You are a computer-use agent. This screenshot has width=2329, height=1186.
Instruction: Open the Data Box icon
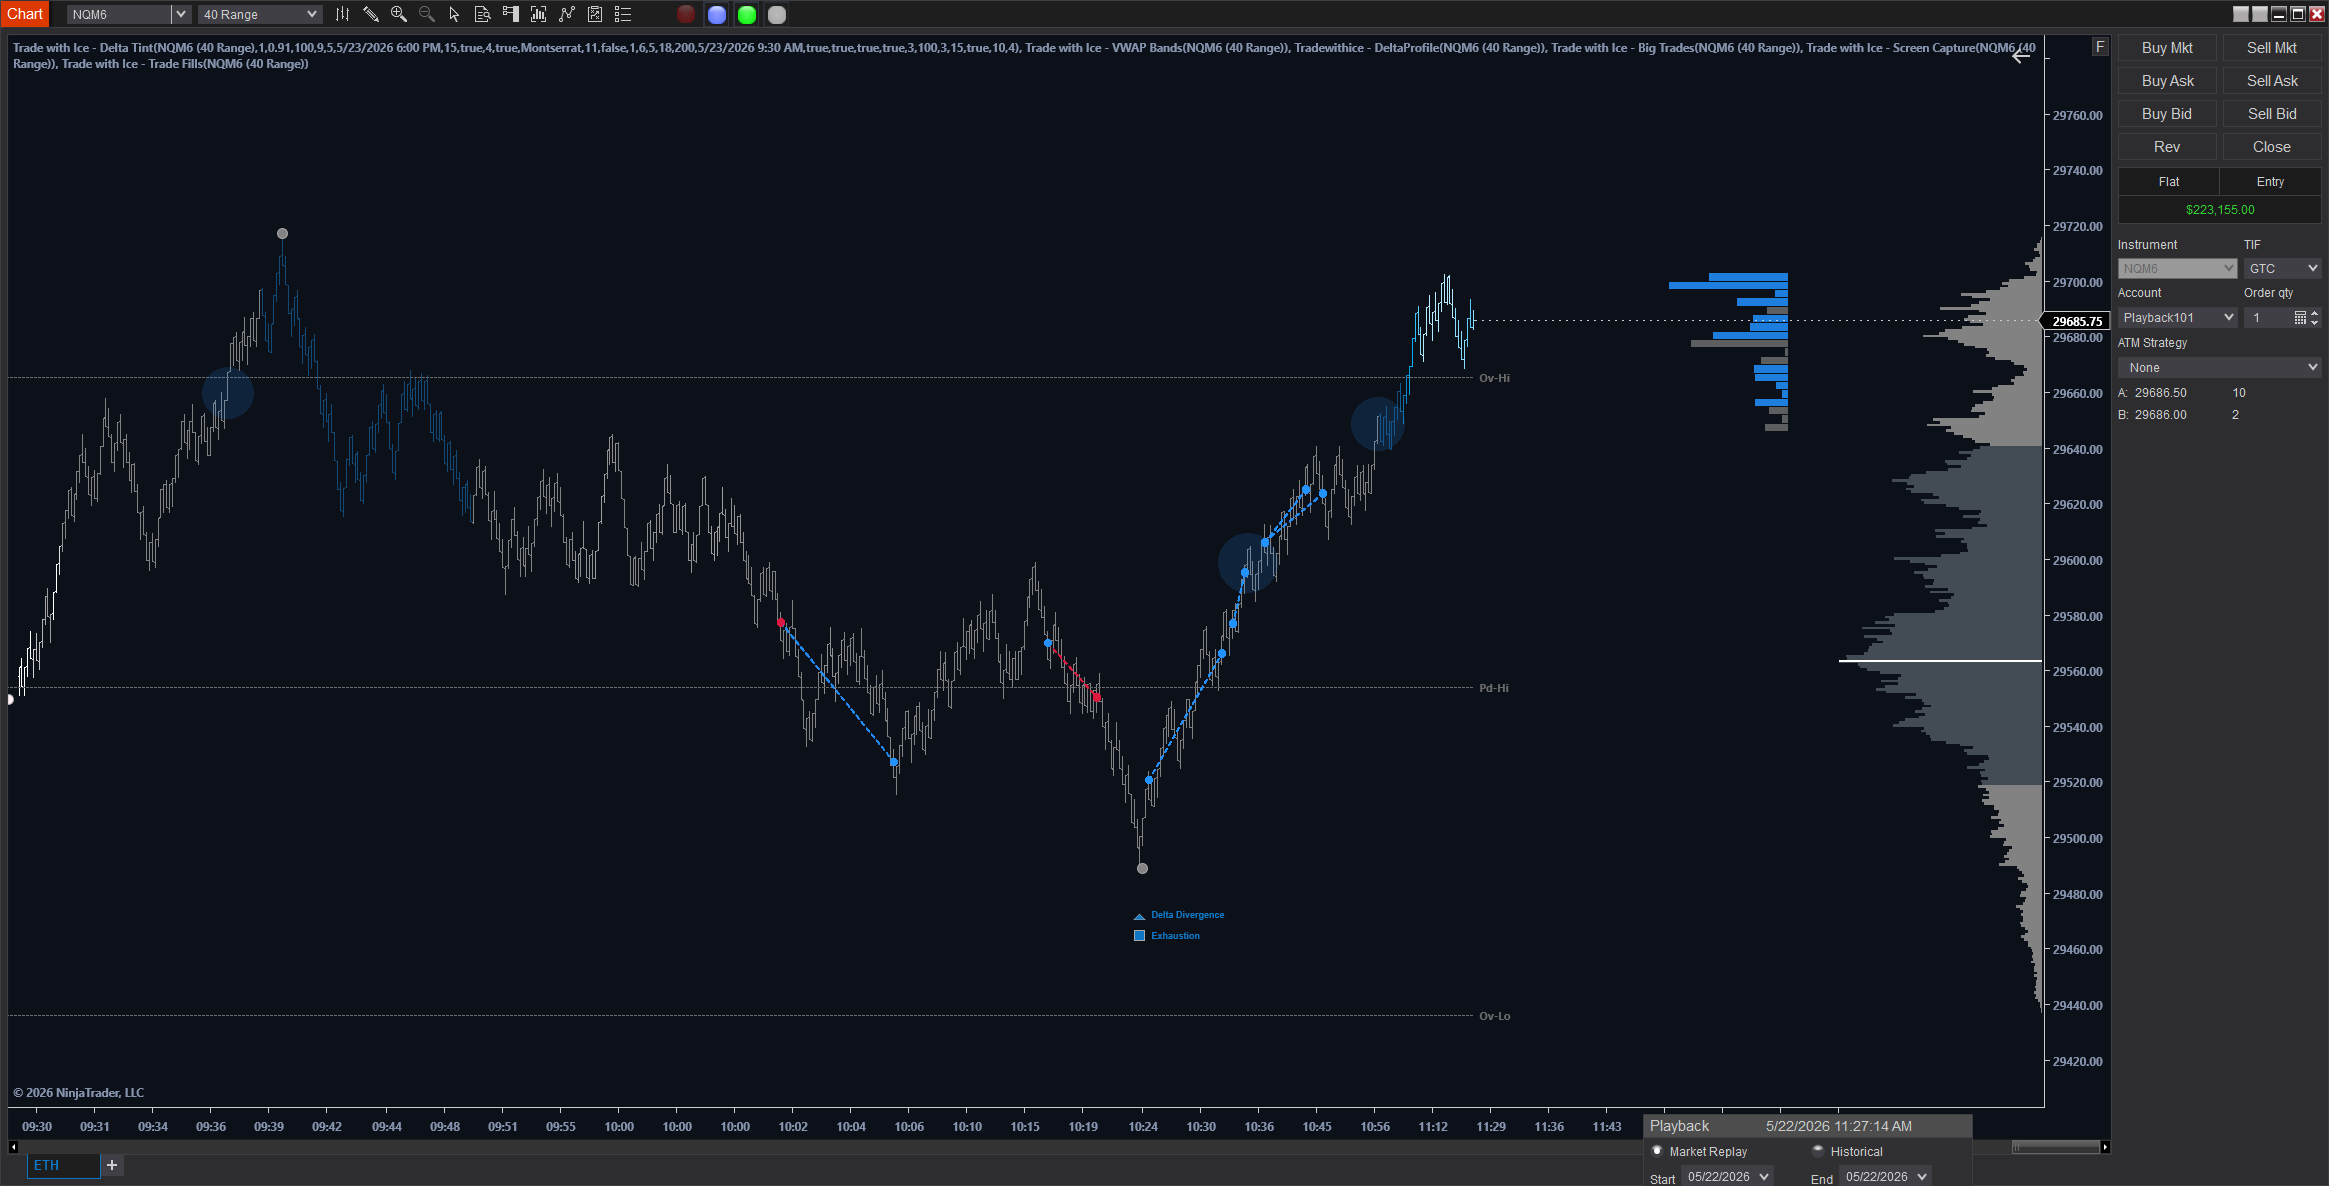click(482, 14)
